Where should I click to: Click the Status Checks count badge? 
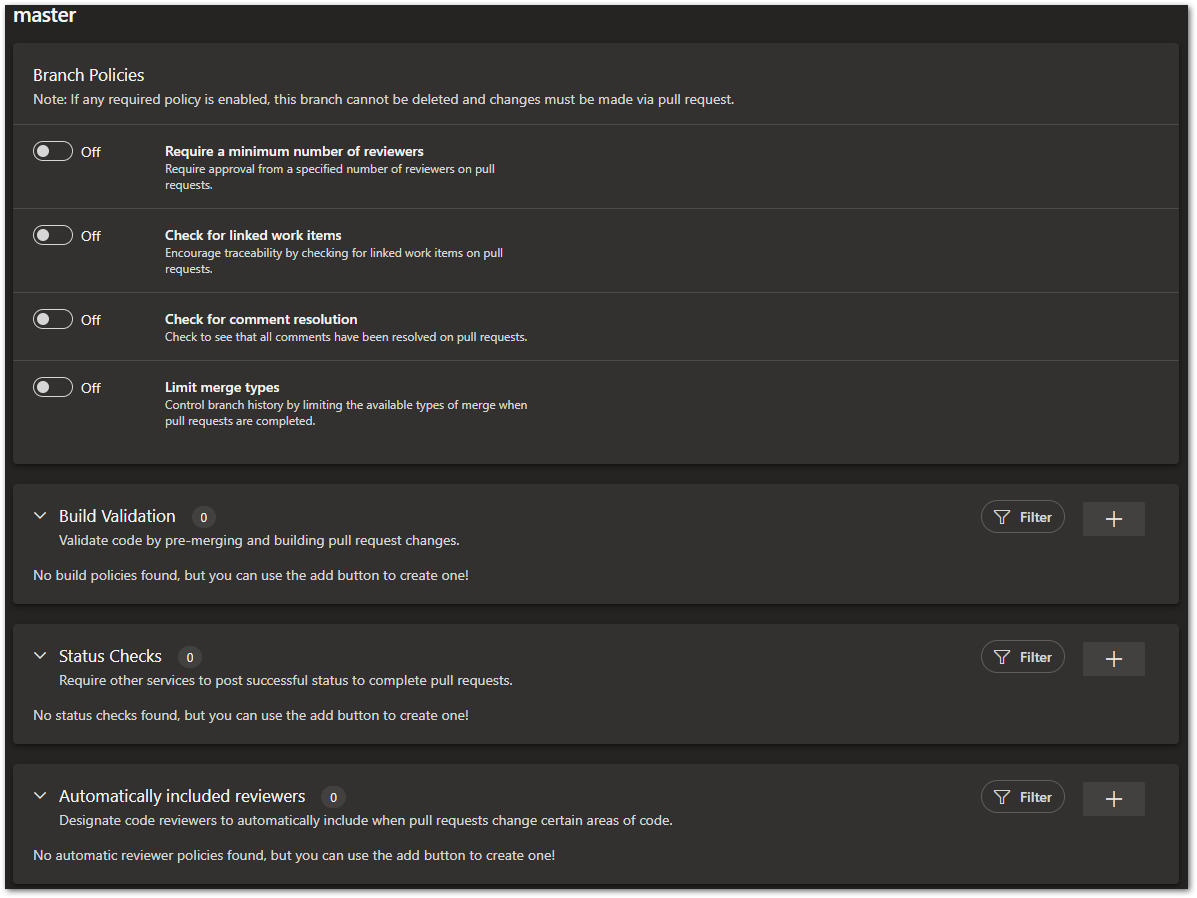pyautogui.click(x=189, y=657)
